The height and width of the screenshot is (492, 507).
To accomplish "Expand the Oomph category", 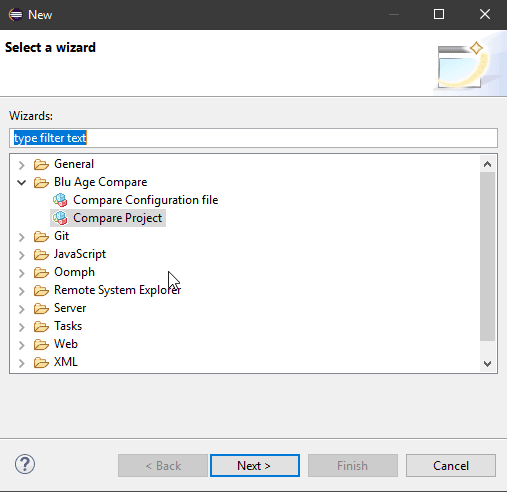I will [x=22, y=273].
